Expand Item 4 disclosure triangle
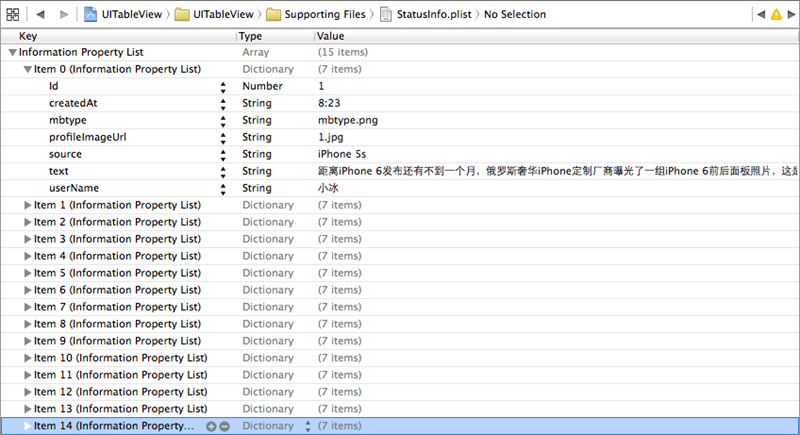The height and width of the screenshot is (435, 800). [x=28, y=256]
